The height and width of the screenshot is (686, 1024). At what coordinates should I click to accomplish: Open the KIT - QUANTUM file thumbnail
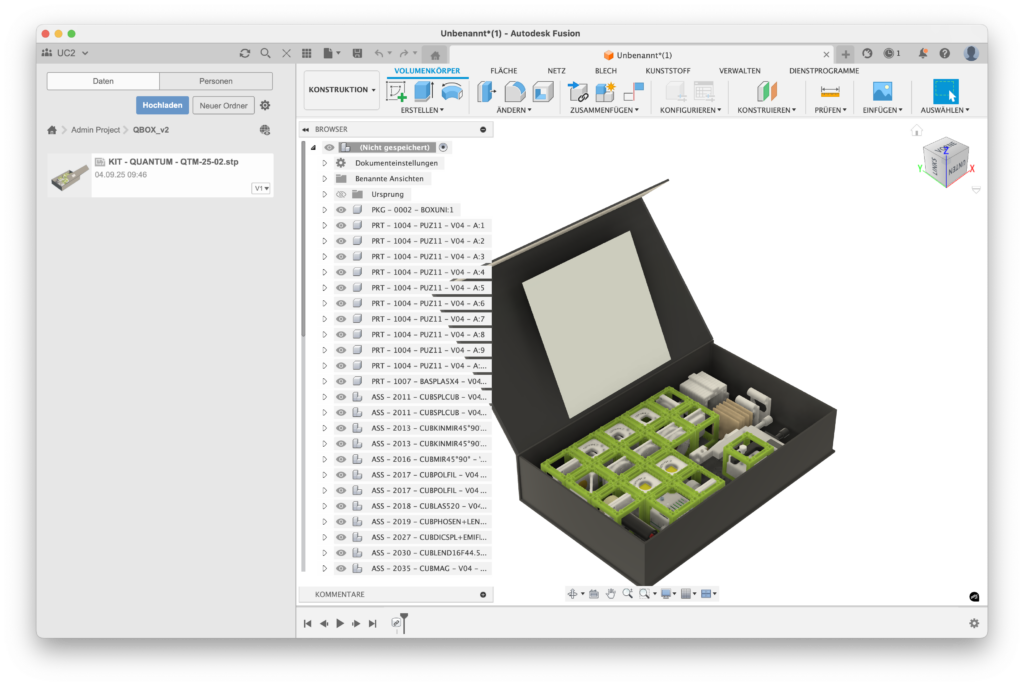tap(69, 175)
